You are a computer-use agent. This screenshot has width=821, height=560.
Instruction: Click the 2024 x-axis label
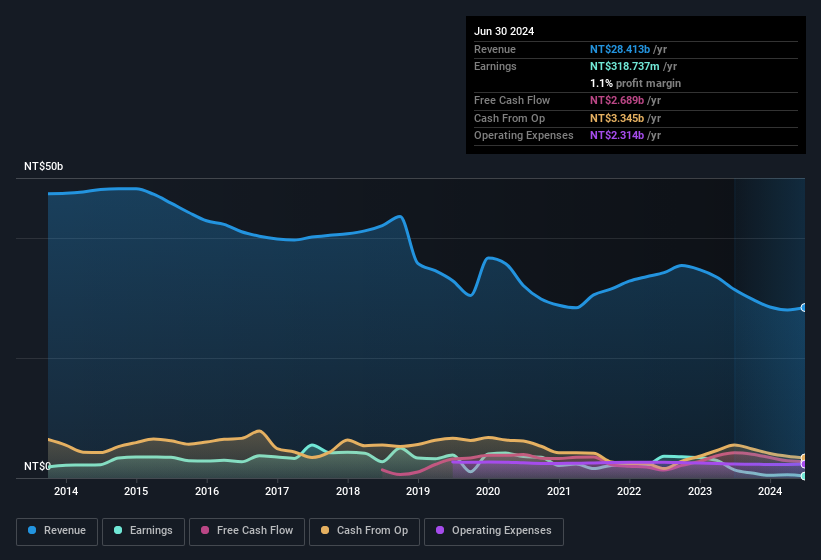tap(770, 491)
